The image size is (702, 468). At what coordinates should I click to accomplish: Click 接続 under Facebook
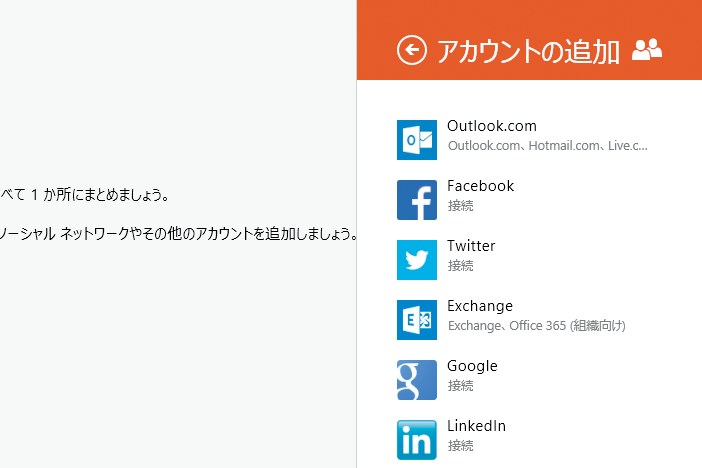coord(461,206)
